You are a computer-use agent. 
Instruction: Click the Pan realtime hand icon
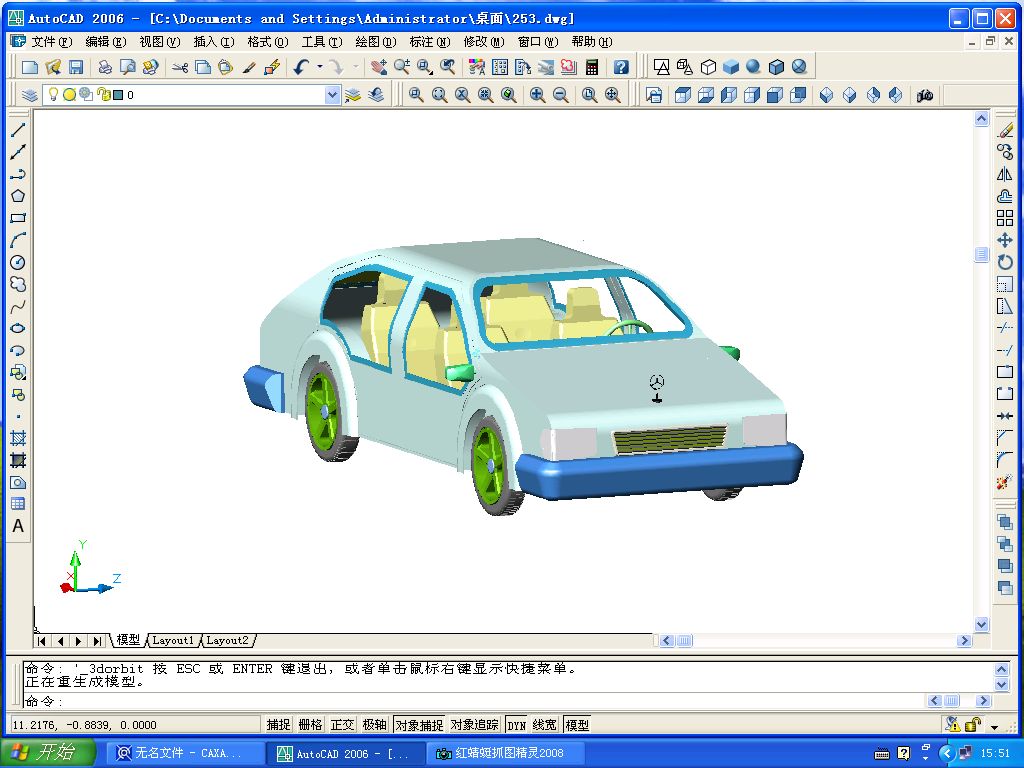[x=378, y=67]
